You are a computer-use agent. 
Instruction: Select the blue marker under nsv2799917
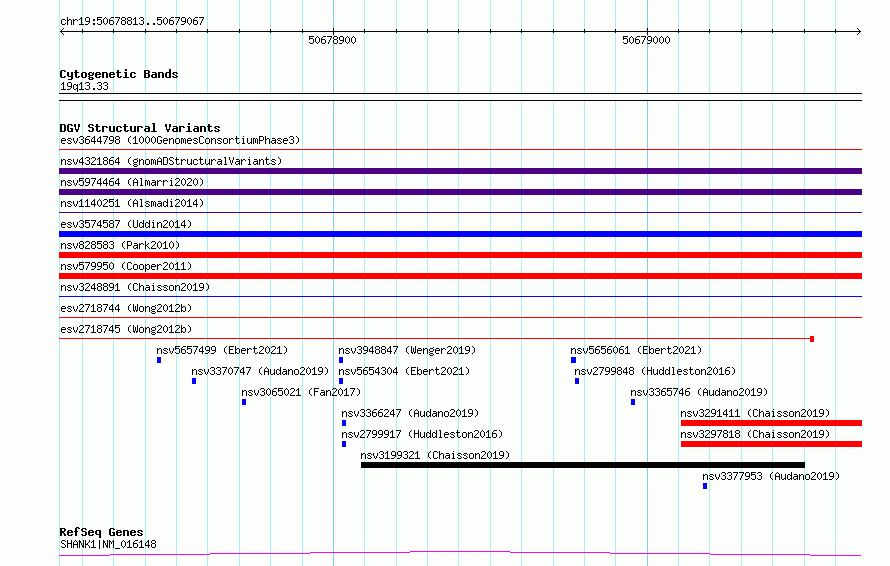344,444
